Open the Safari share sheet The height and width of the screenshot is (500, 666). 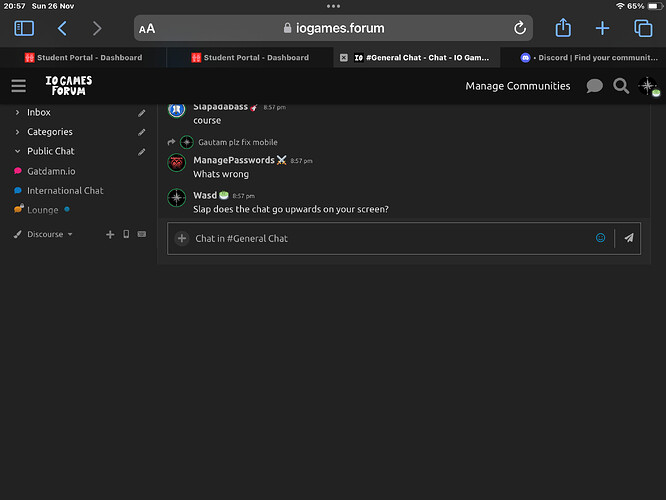click(x=563, y=28)
